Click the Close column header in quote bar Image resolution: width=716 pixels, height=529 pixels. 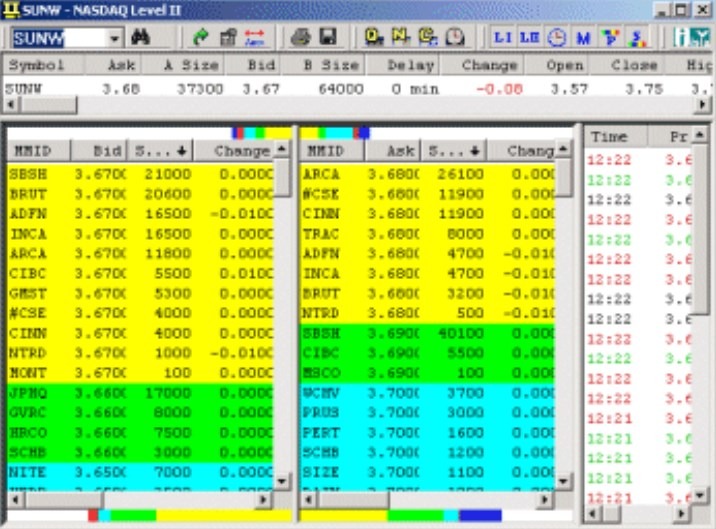click(x=625, y=65)
